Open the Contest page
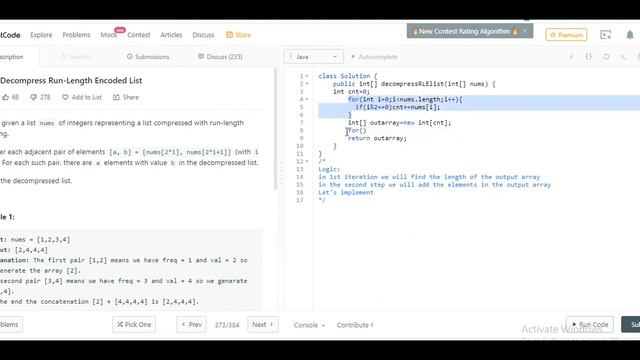Viewport: 640px width, 360px height. (139, 35)
